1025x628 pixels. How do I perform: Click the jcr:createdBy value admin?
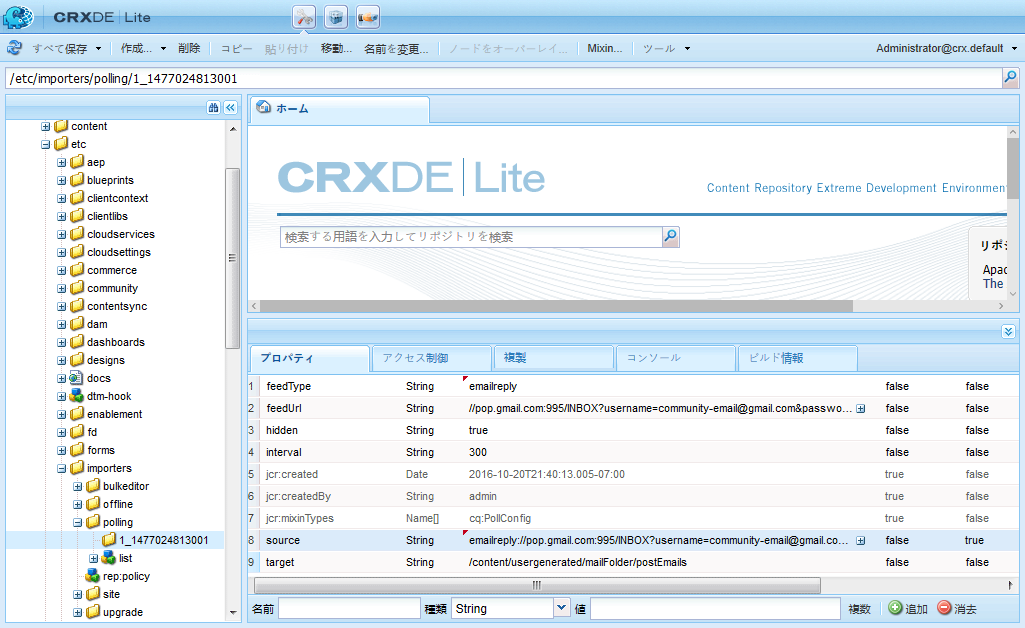(x=483, y=496)
